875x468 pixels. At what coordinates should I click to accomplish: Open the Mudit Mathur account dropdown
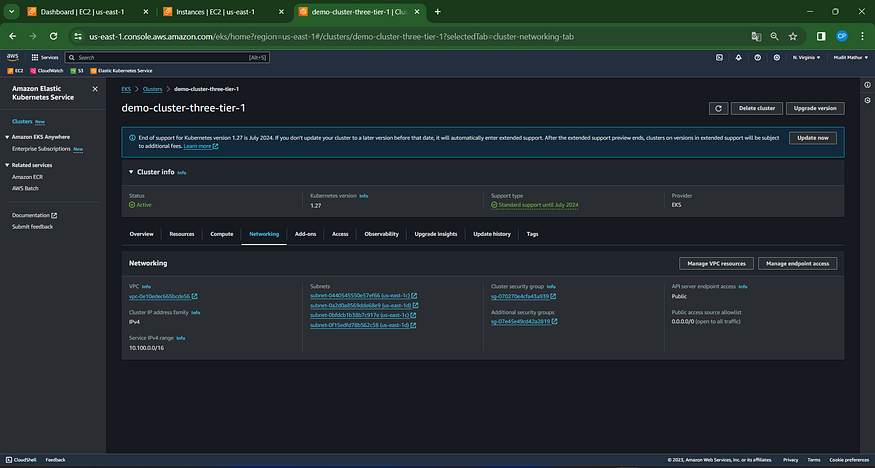click(851, 57)
